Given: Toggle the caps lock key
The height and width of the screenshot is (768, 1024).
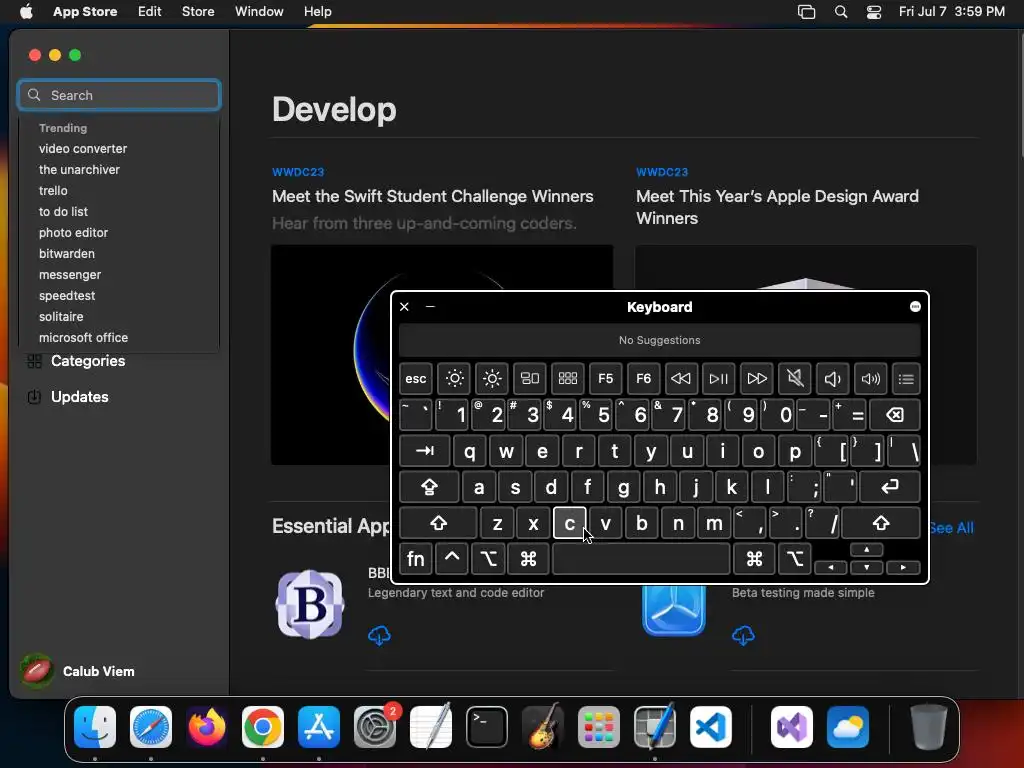Looking at the screenshot, I should pos(429,487).
